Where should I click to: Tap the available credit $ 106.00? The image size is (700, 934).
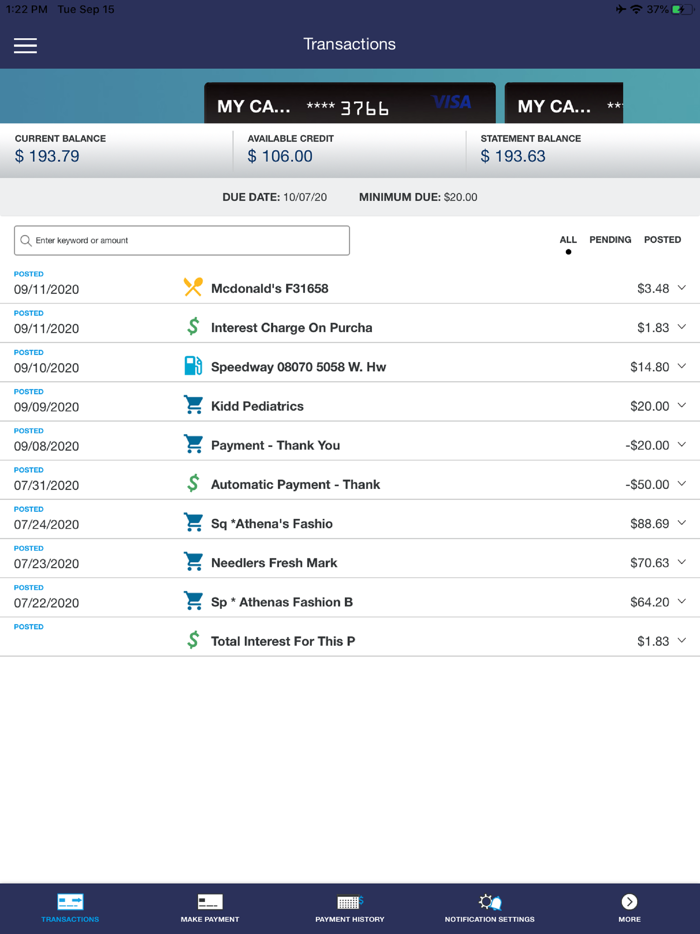[x=280, y=156]
